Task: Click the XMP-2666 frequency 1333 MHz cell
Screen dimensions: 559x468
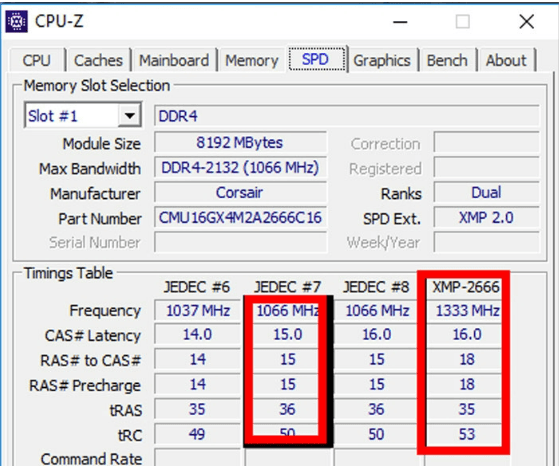Action: 467,310
